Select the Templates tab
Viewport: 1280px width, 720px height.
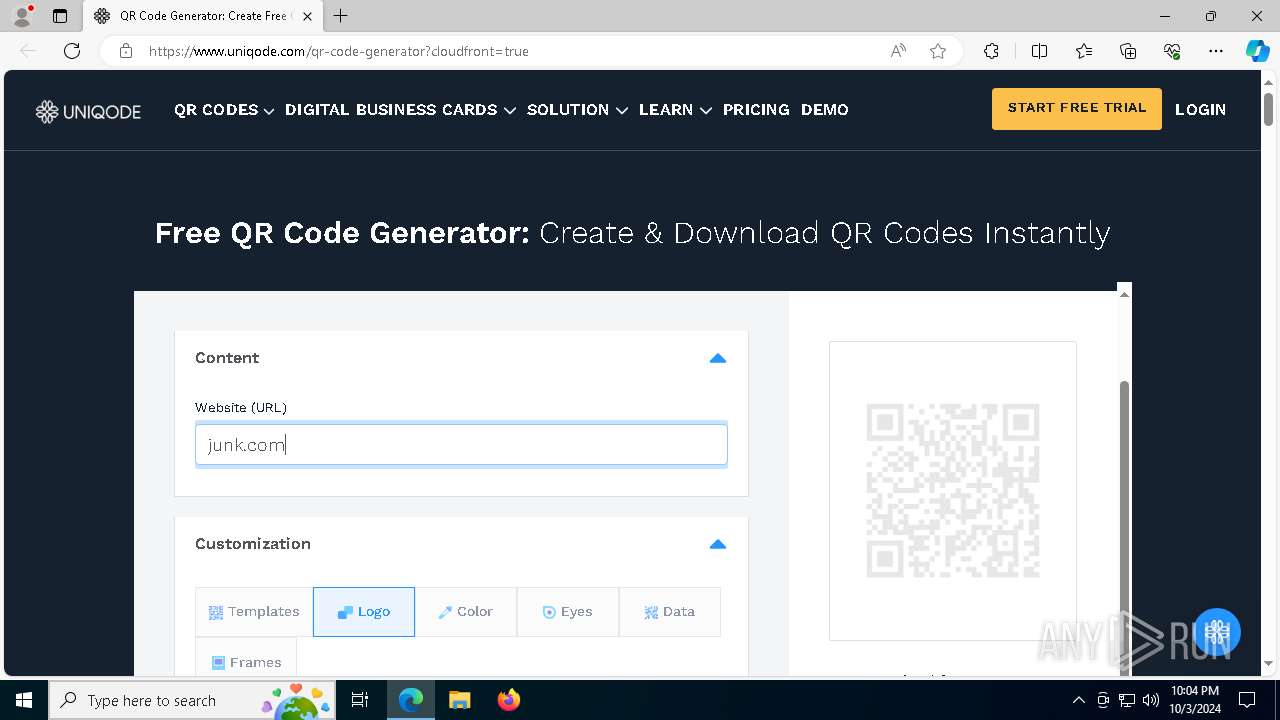254,612
